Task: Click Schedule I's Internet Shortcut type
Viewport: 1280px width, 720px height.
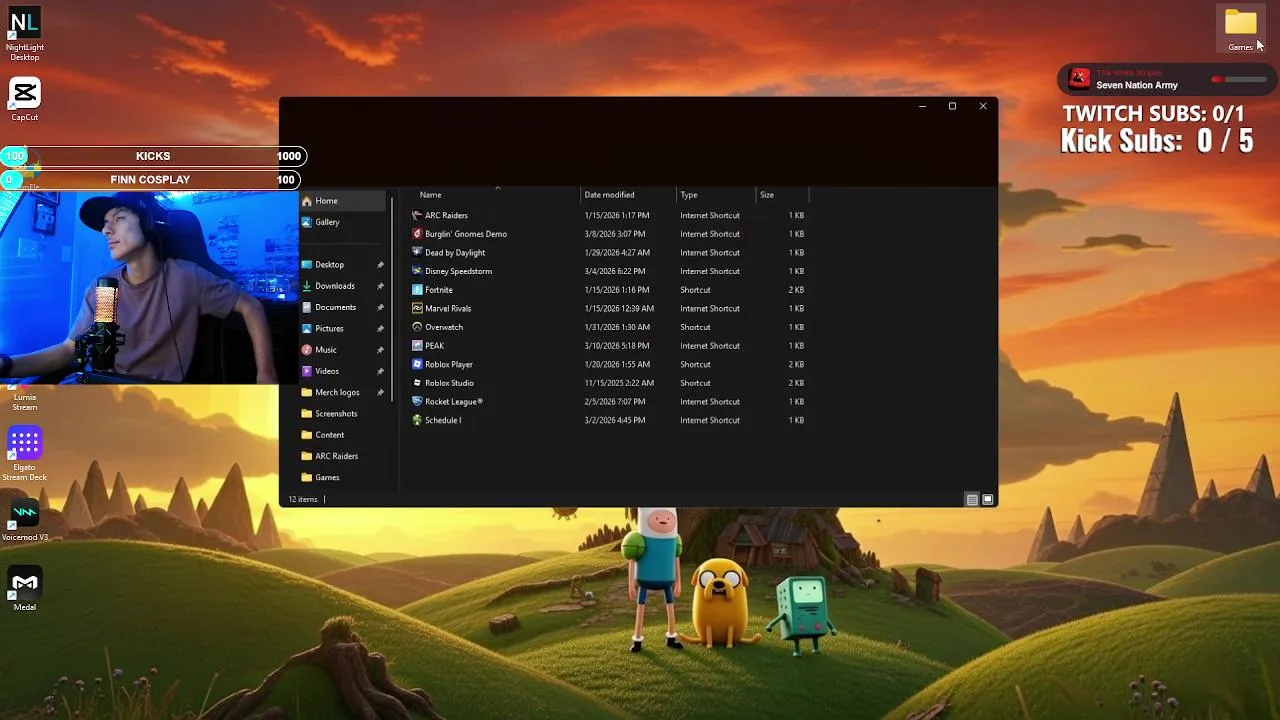Action: pyautogui.click(x=710, y=421)
